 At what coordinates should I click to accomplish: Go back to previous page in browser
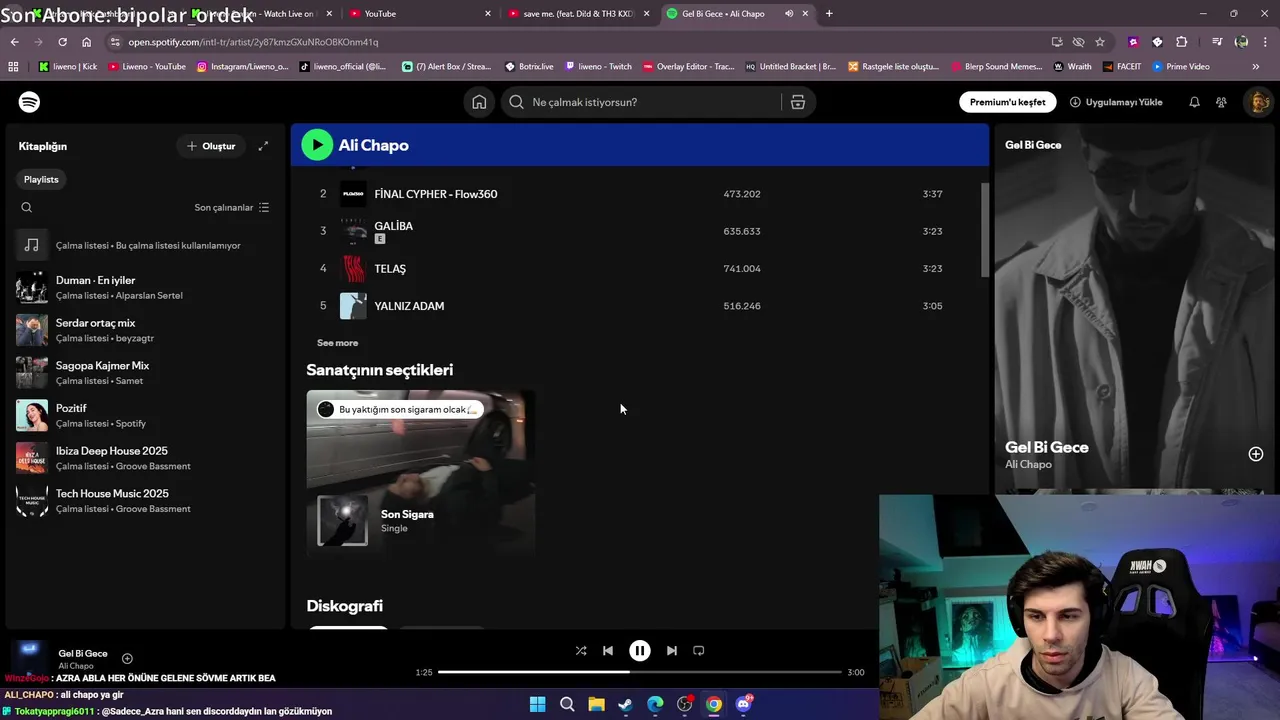[x=14, y=42]
